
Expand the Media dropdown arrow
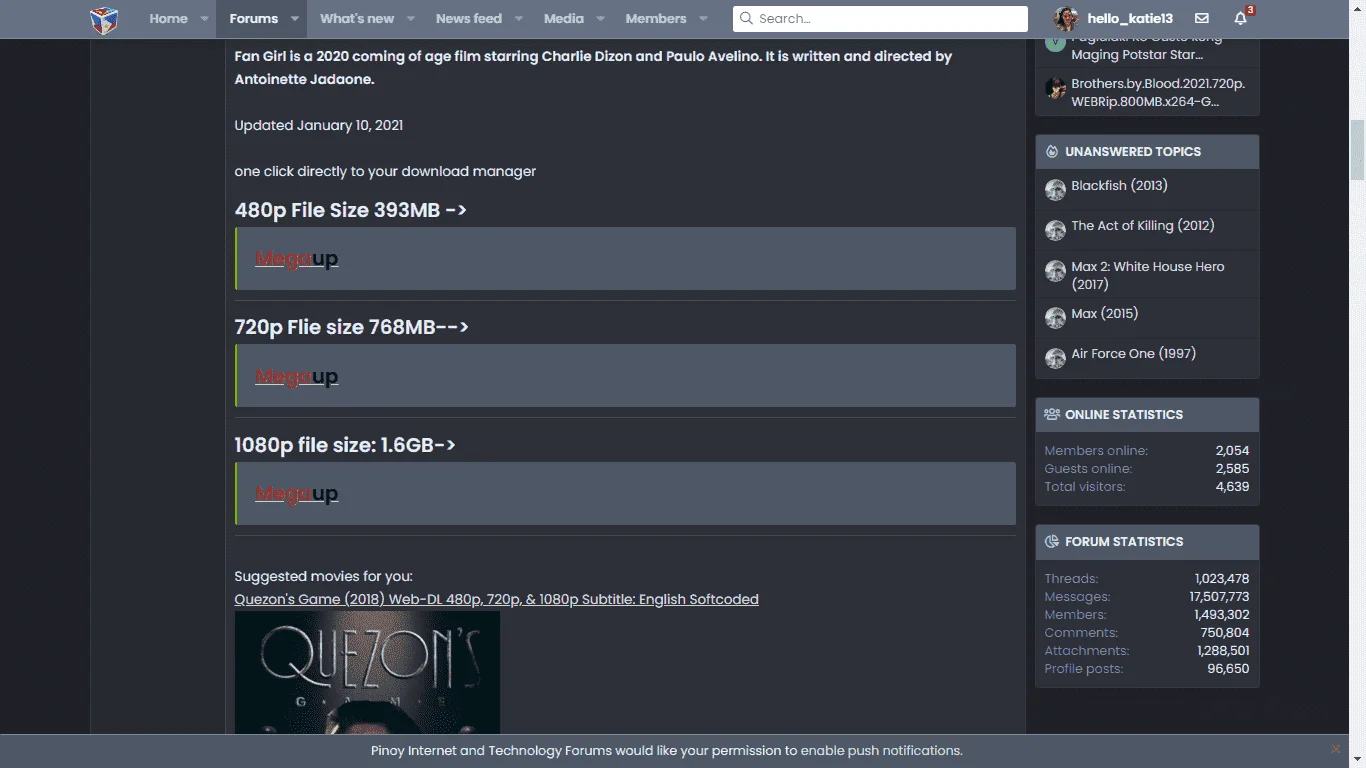click(x=600, y=19)
